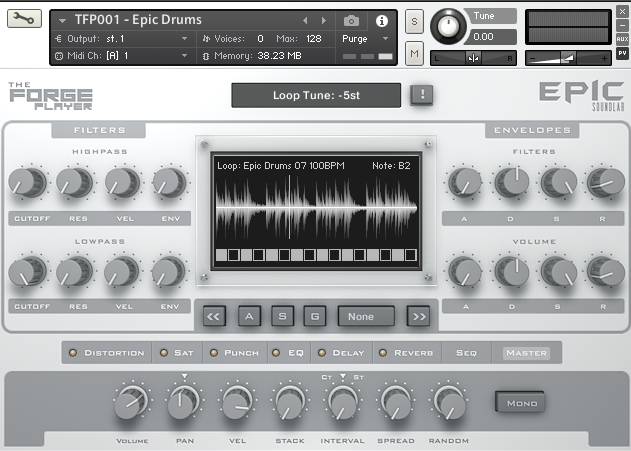Click the Mono button
631x451 pixels.
coord(521,403)
